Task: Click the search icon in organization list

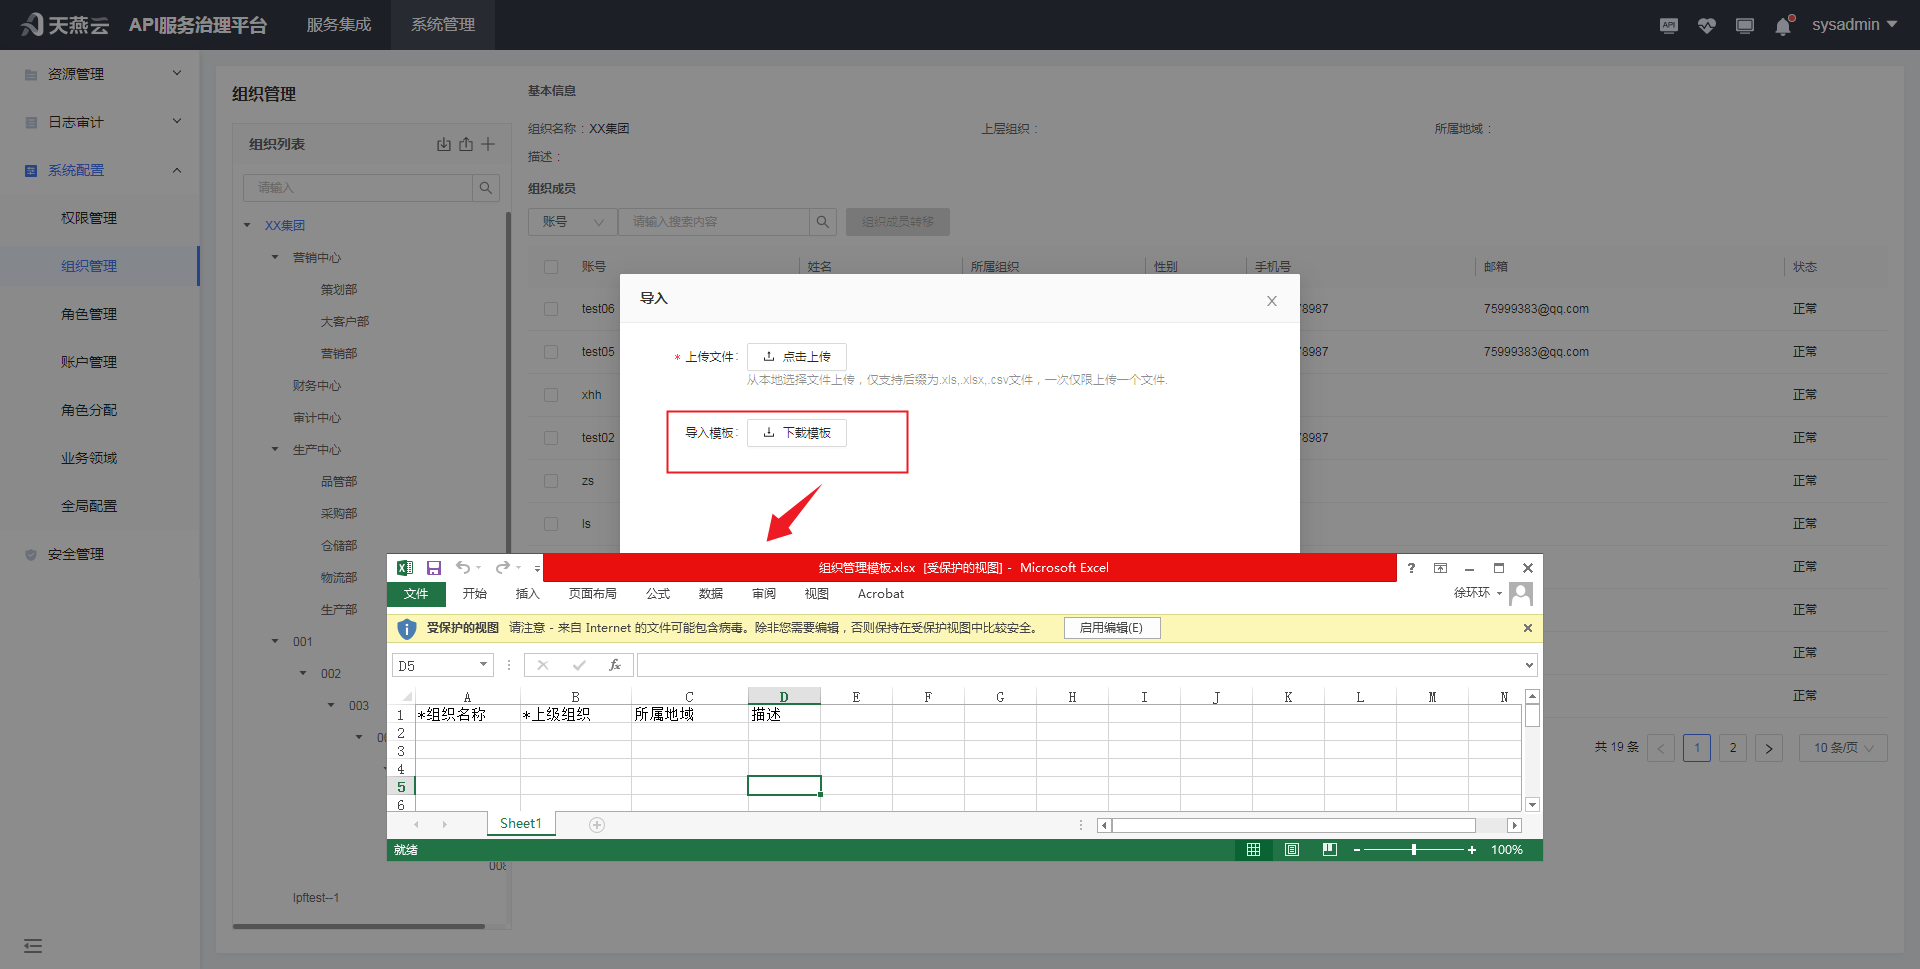Action: [x=485, y=188]
